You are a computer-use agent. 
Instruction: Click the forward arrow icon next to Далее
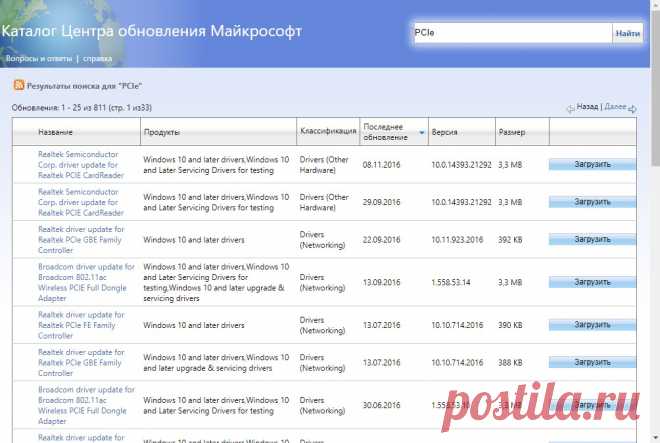(x=632, y=109)
